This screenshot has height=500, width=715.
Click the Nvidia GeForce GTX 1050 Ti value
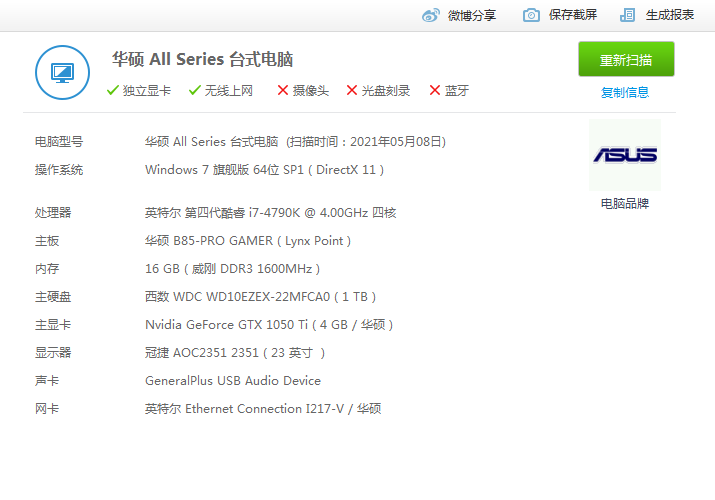click(269, 325)
